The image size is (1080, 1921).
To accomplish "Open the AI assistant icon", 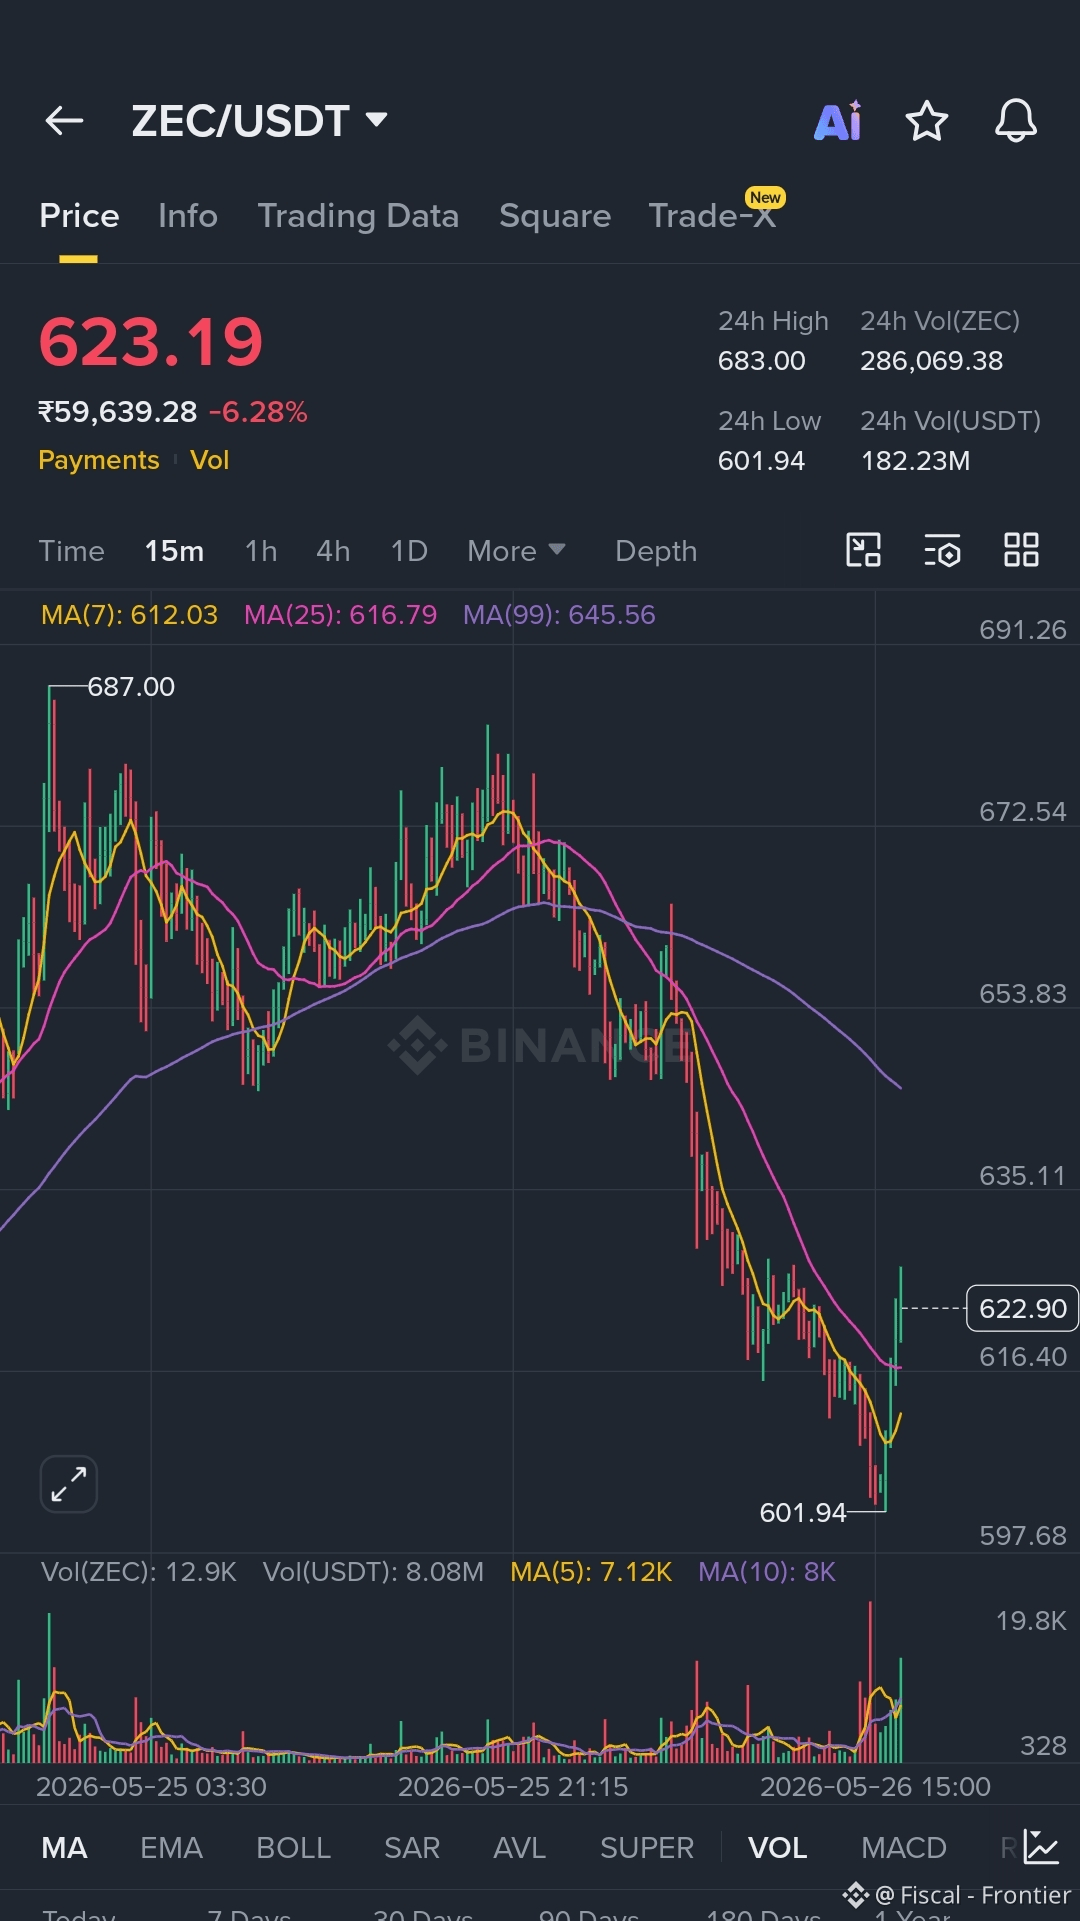I will click(x=838, y=121).
